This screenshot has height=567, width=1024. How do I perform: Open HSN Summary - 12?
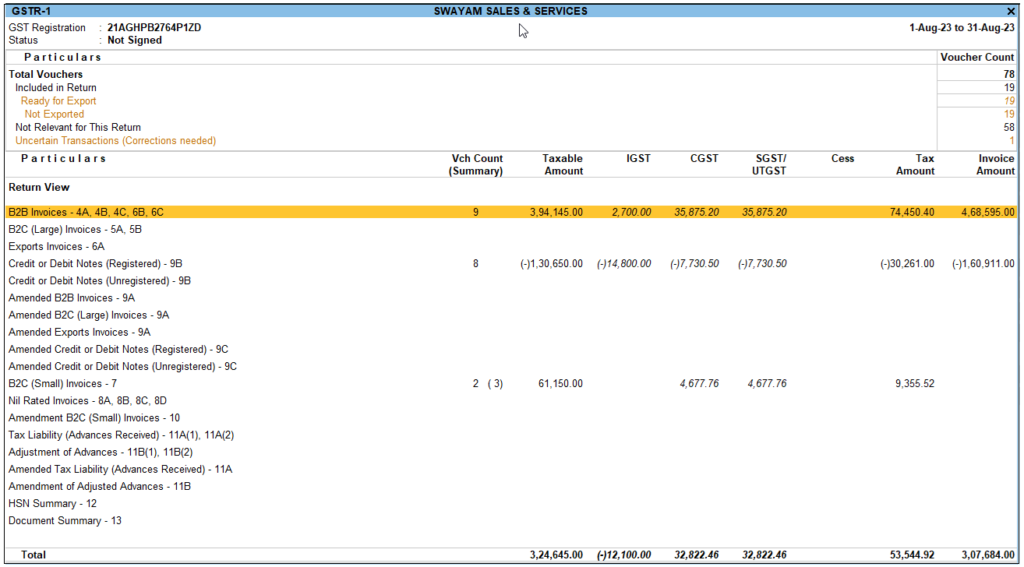click(x=52, y=503)
